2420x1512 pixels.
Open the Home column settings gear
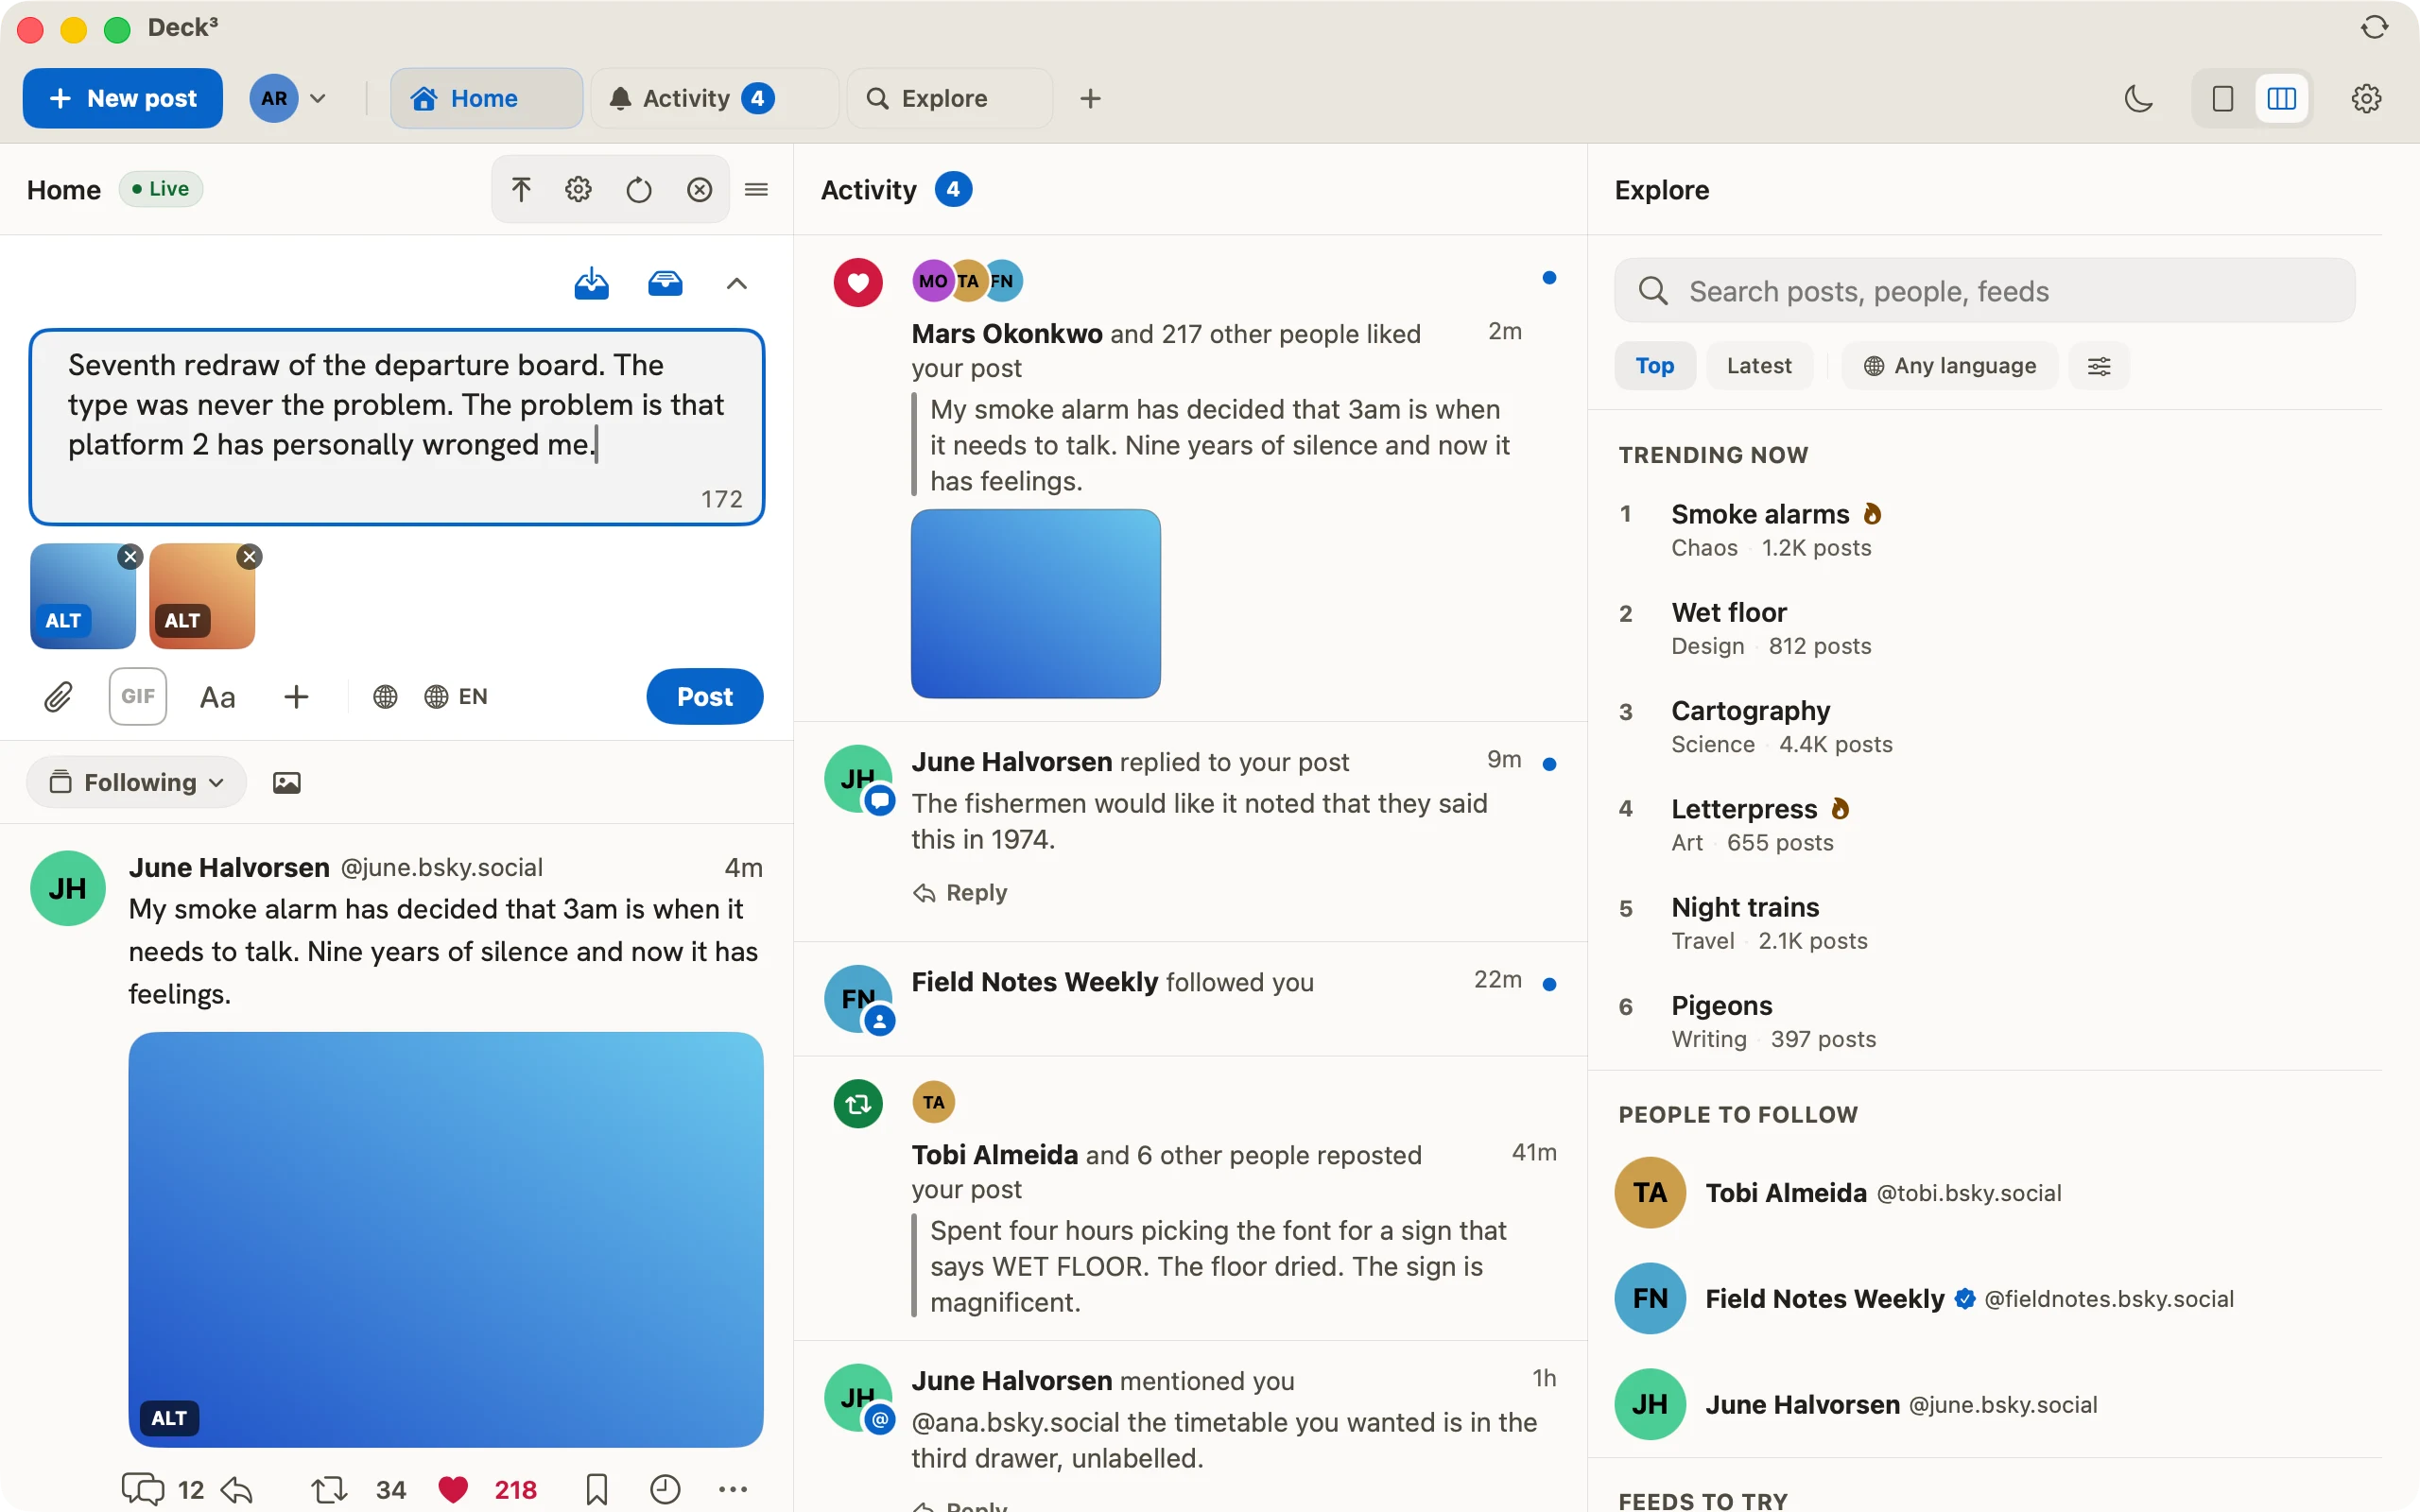[x=578, y=189]
